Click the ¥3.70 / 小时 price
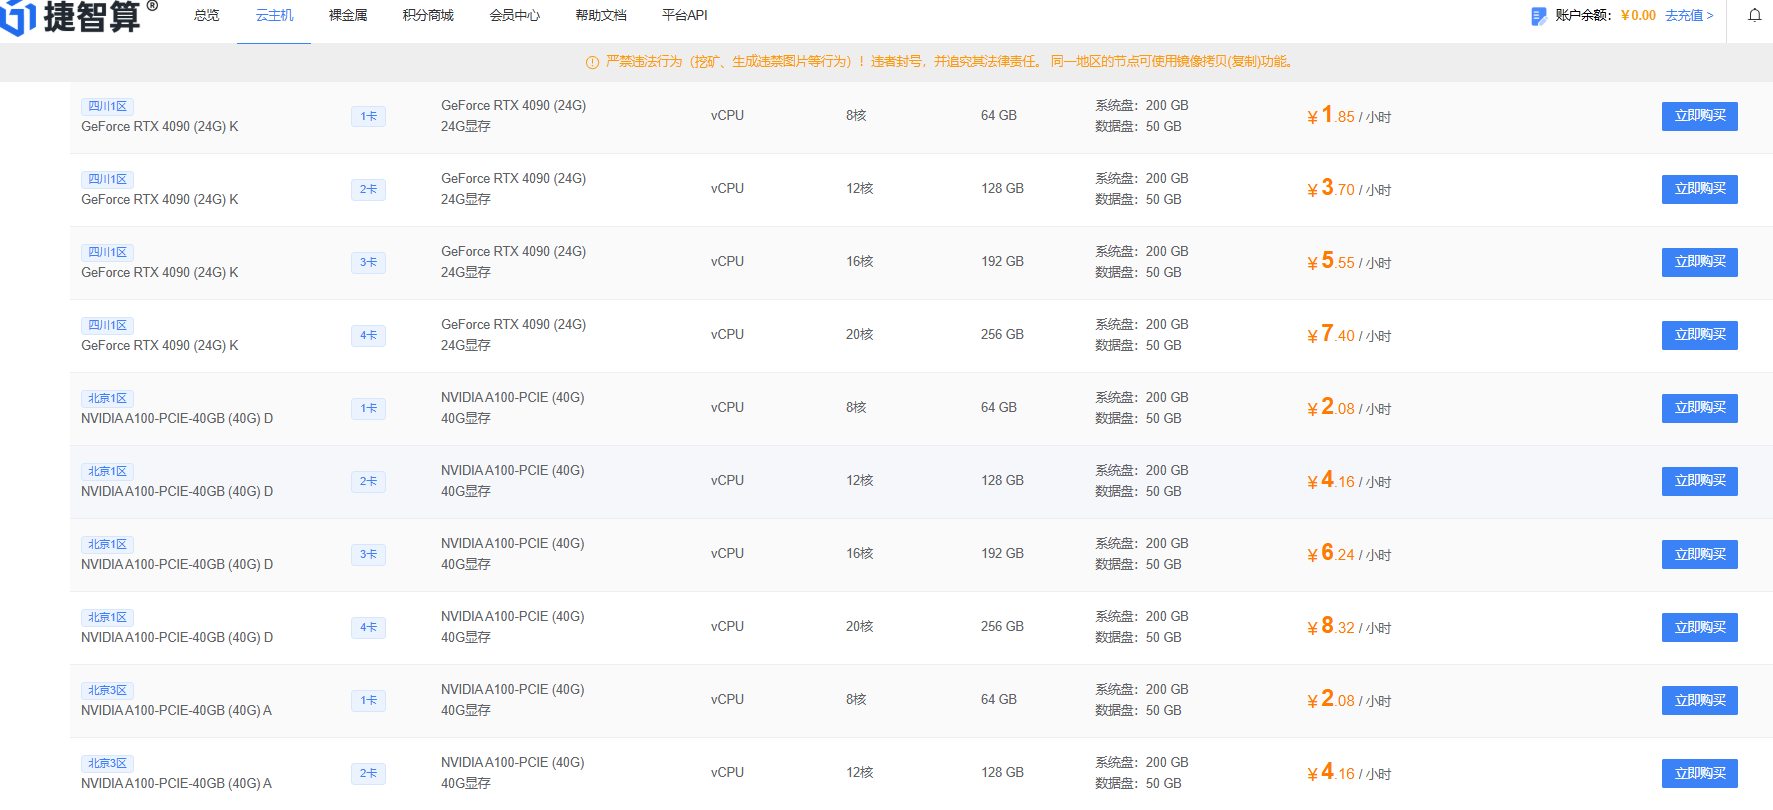The width and height of the screenshot is (1773, 810). (x=1348, y=188)
